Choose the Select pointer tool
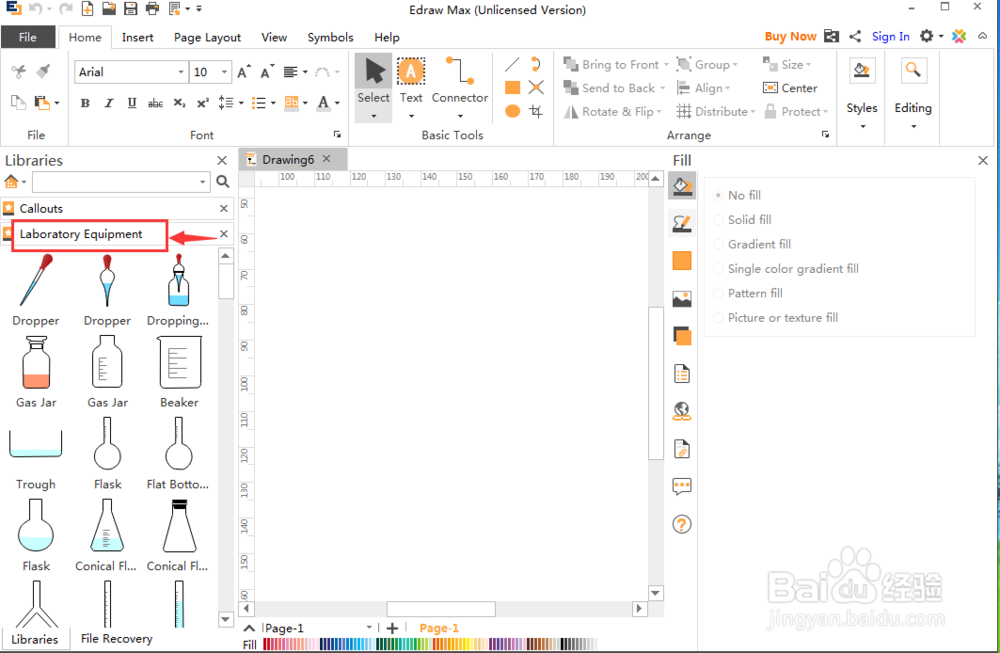This screenshot has height=653, width=1000. click(373, 80)
